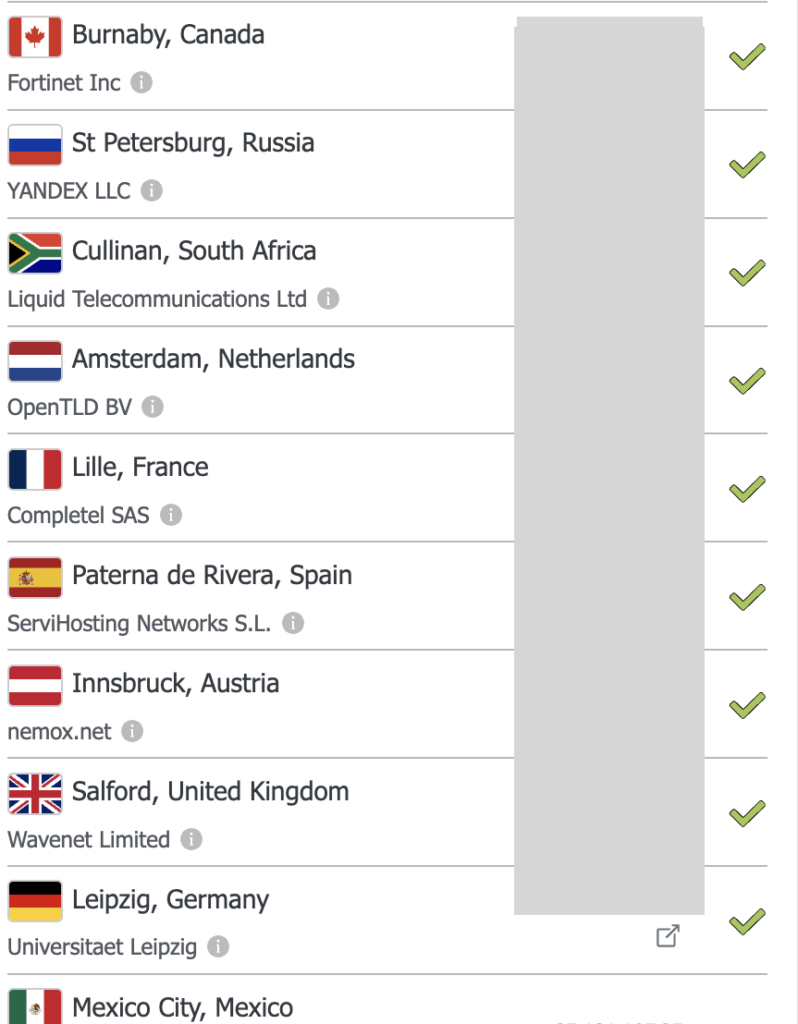Screen dimensions: 798x1024
Task: Click the South Africa flag
Action: point(35,253)
